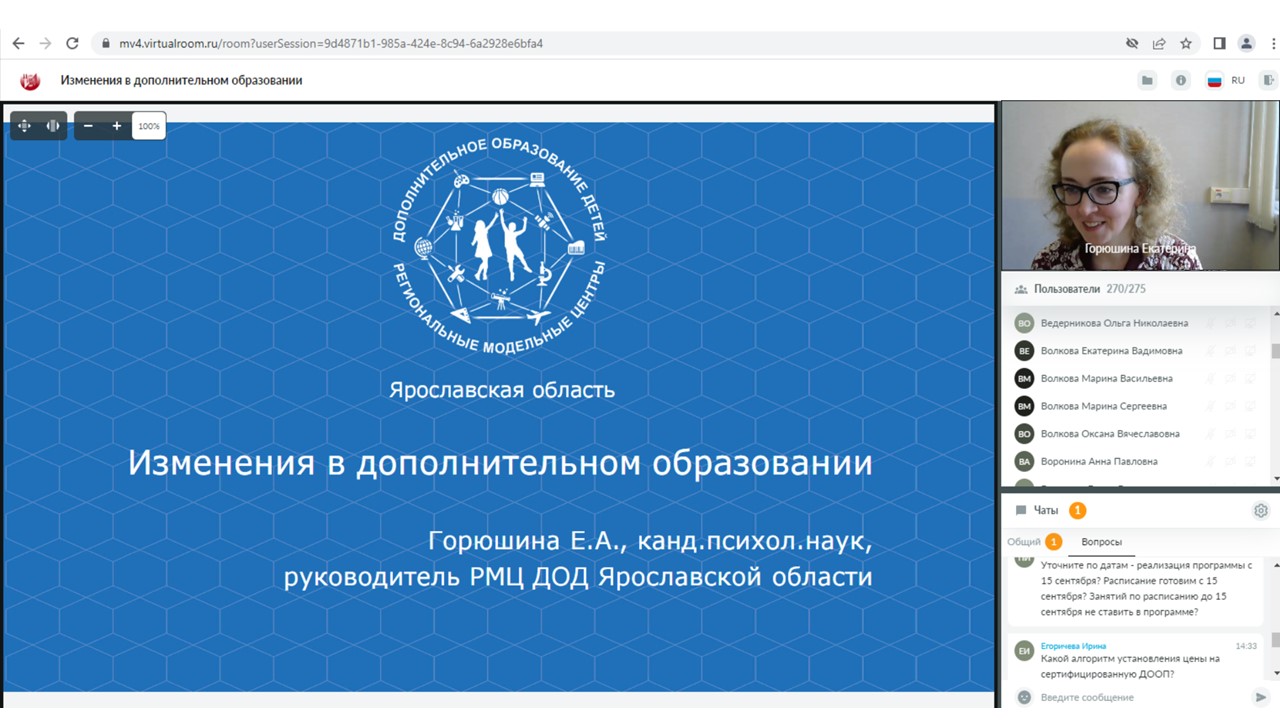Toggle the fit-to-width slide tool
This screenshot has height=720, width=1280.
pos(53,126)
